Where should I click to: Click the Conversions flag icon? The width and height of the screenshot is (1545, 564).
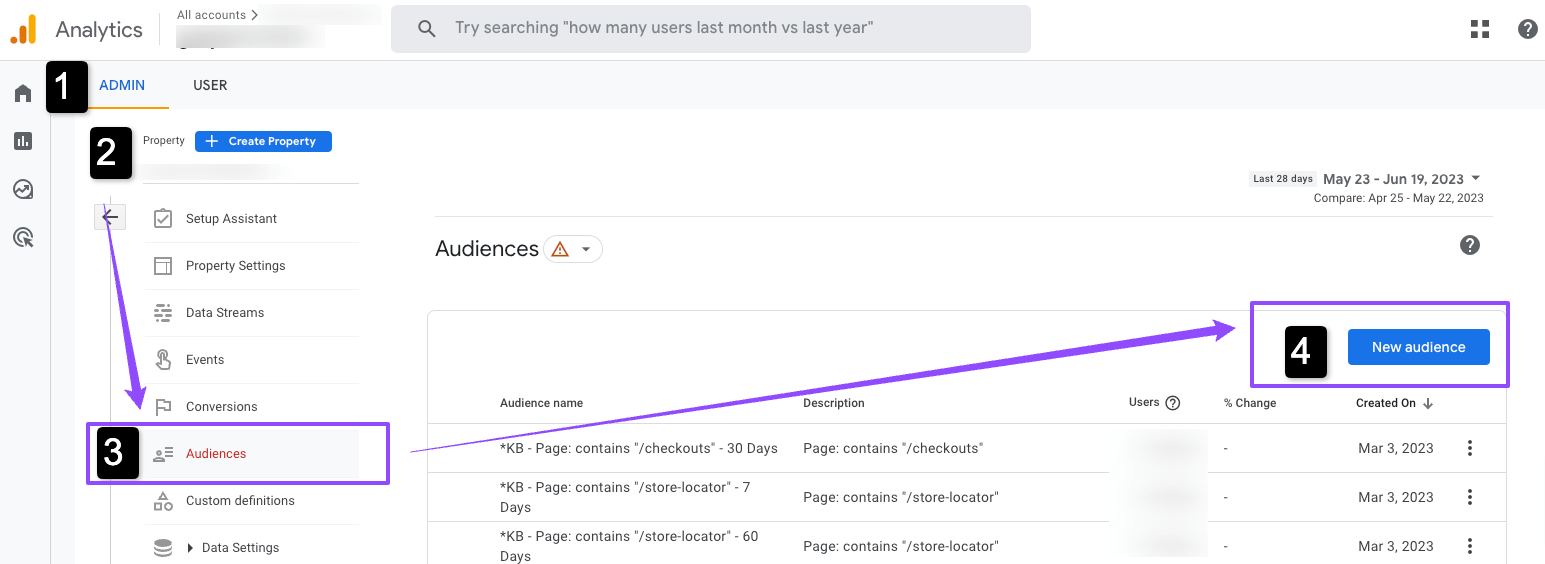tap(163, 407)
